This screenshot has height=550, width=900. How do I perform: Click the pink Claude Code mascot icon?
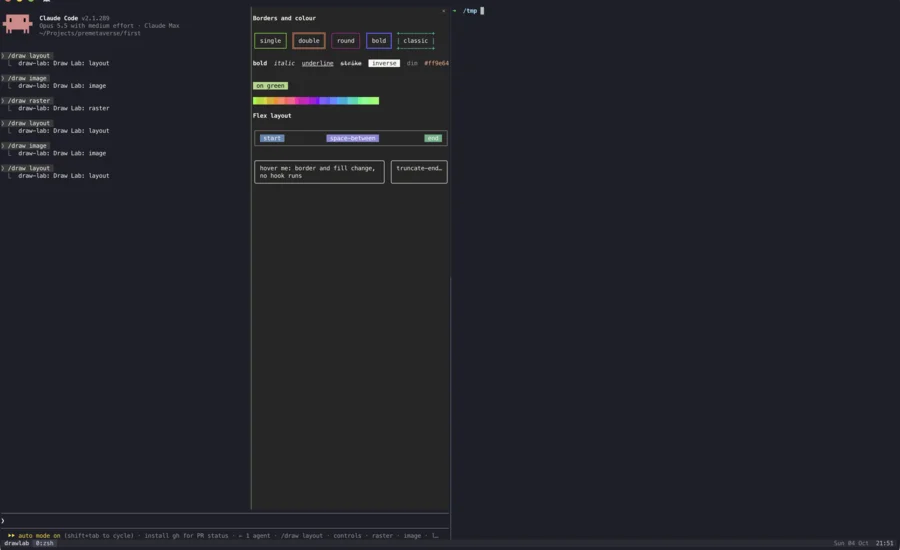pyautogui.click(x=17, y=24)
